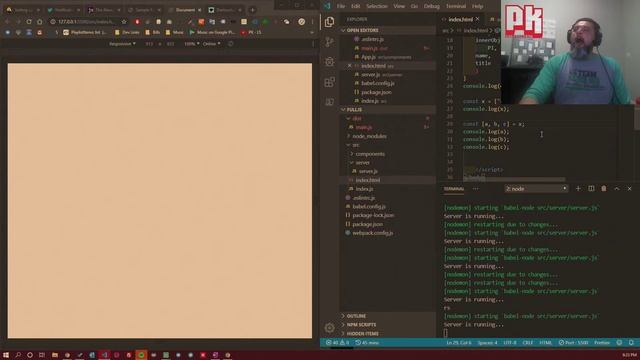Screen dimensions: 640x360
Task: Open a new browser tab with plus button
Action: tap(252, 10)
